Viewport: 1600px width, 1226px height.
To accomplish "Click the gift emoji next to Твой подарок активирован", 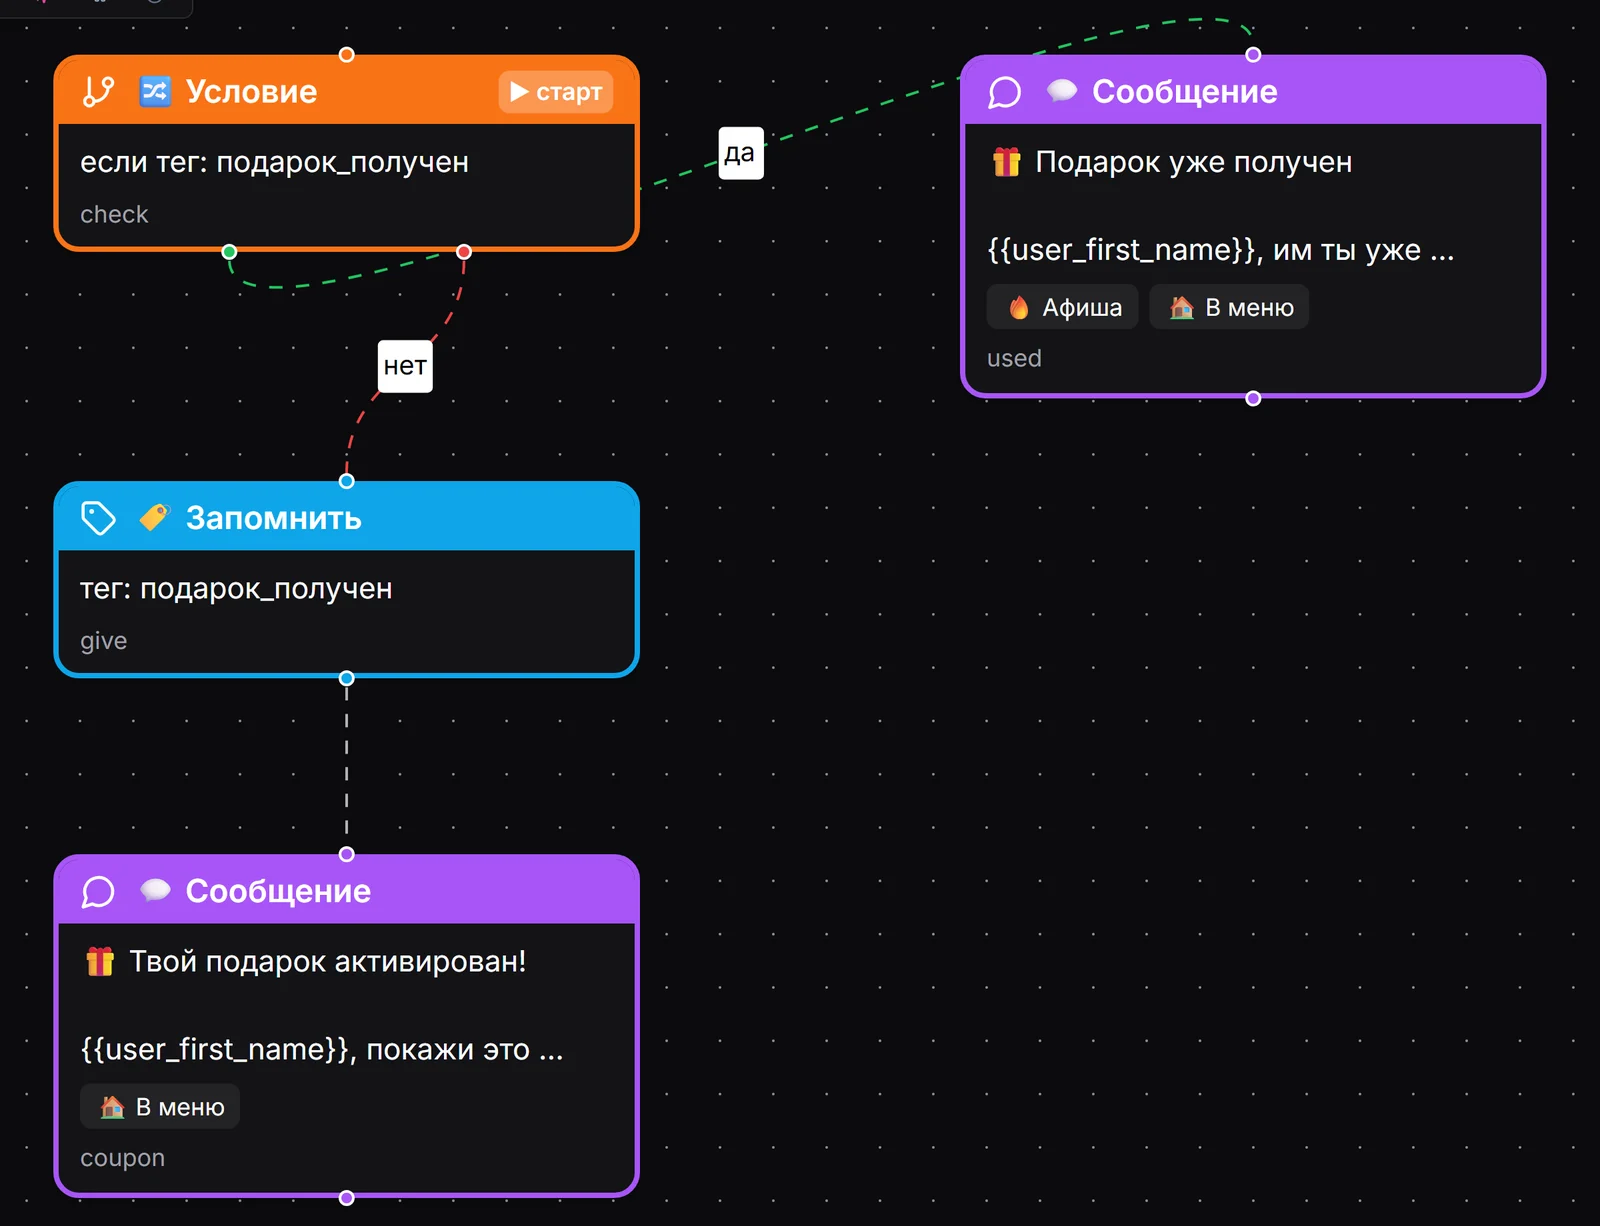I will [x=100, y=961].
